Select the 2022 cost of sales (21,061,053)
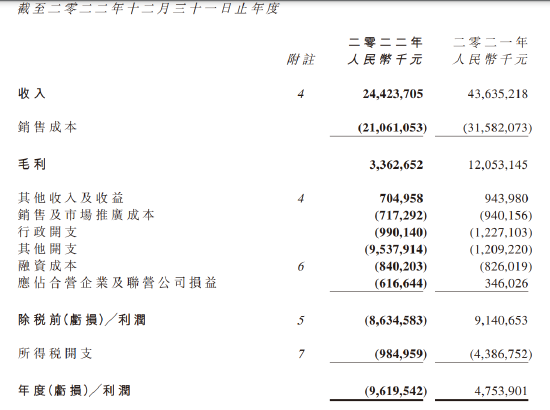The width and height of the screenshot is (550, 410). [x=392, y=127]
